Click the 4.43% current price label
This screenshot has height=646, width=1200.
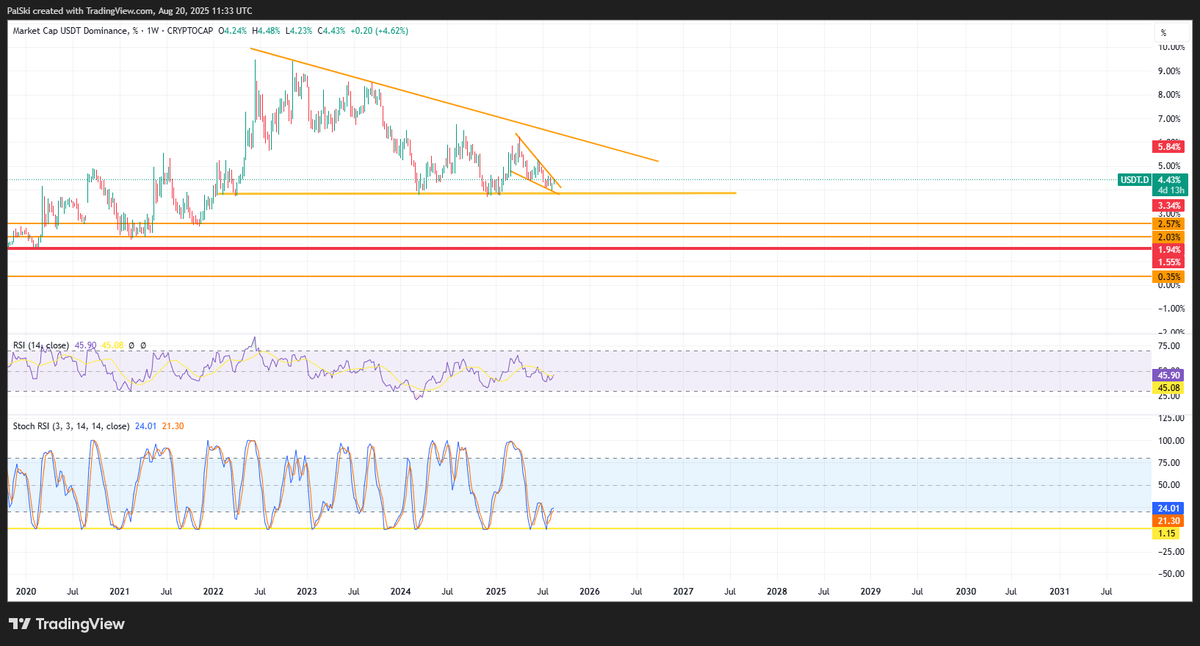(x=1168, y=180)
